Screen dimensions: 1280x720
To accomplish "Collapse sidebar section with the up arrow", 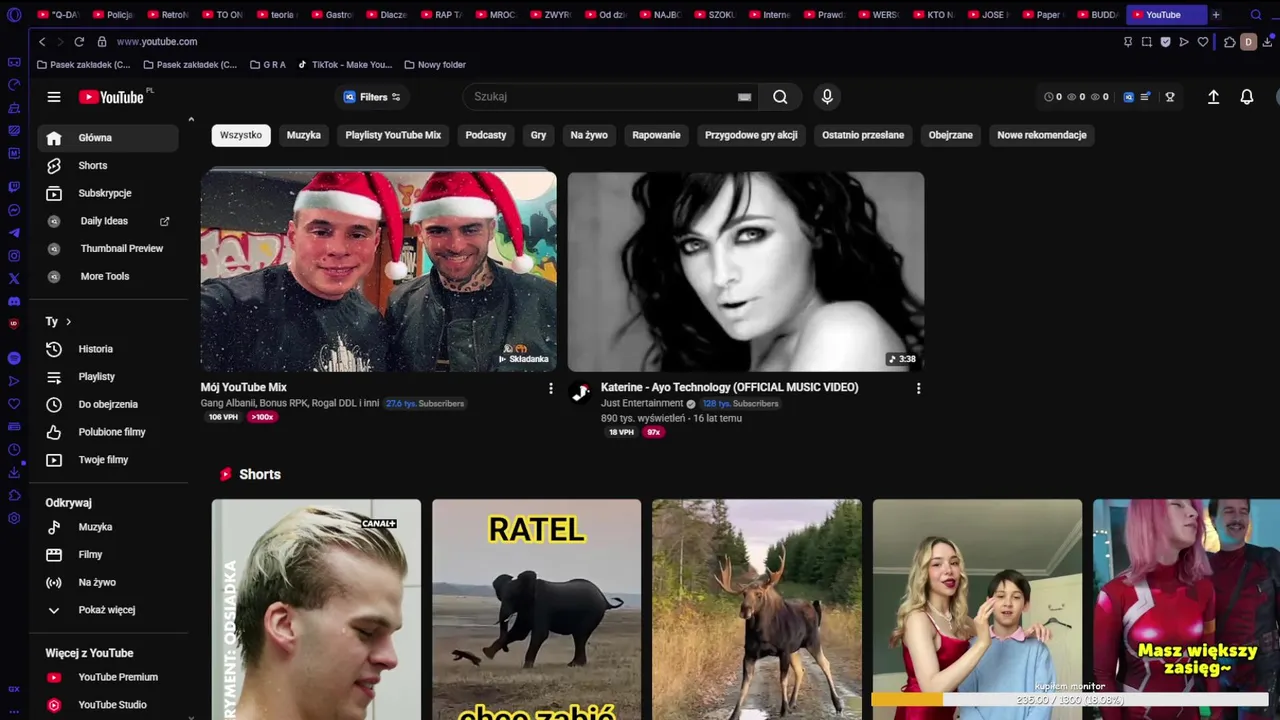I will (x=191, y=119).
